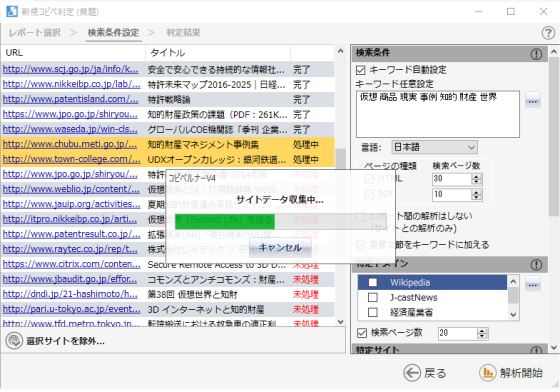This screenshot has width=560, height=392.
Task: Open the www.weblio.jp URL link
Action: 71,189
